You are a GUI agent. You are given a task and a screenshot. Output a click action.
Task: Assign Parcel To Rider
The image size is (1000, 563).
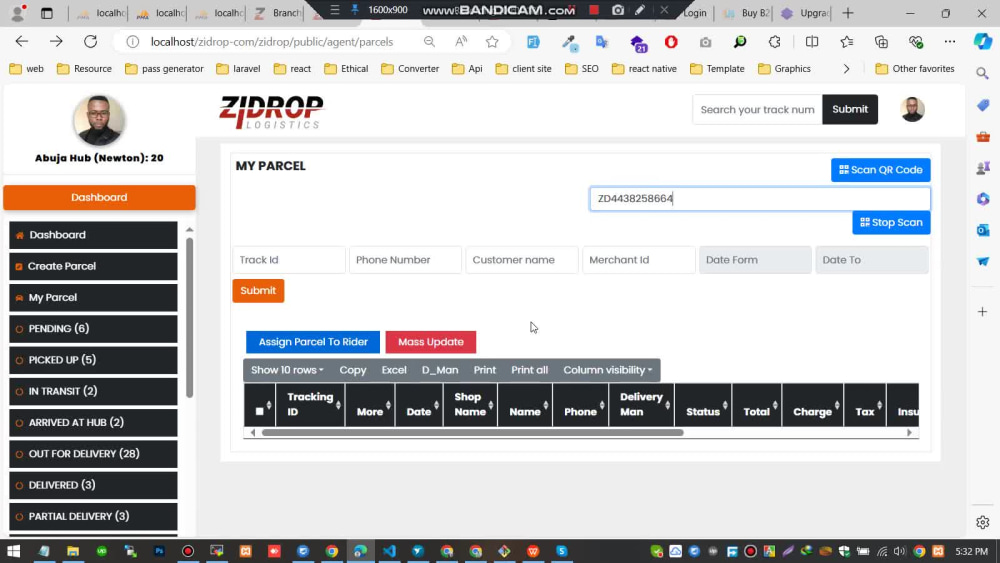tap(313, 342)
